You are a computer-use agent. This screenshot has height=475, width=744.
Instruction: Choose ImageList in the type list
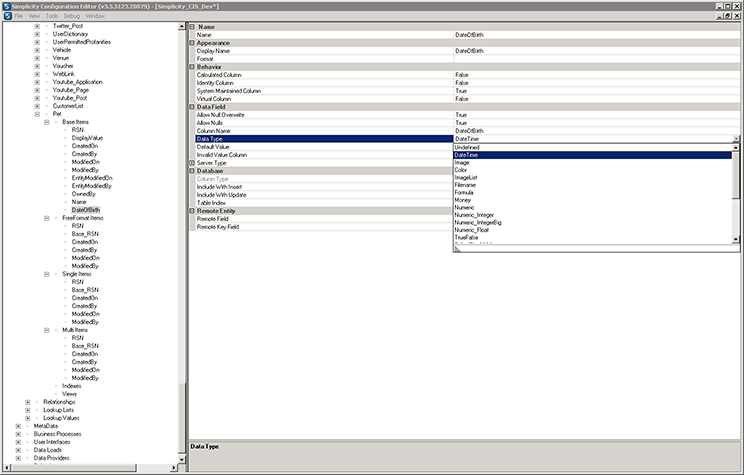(593, 177)
